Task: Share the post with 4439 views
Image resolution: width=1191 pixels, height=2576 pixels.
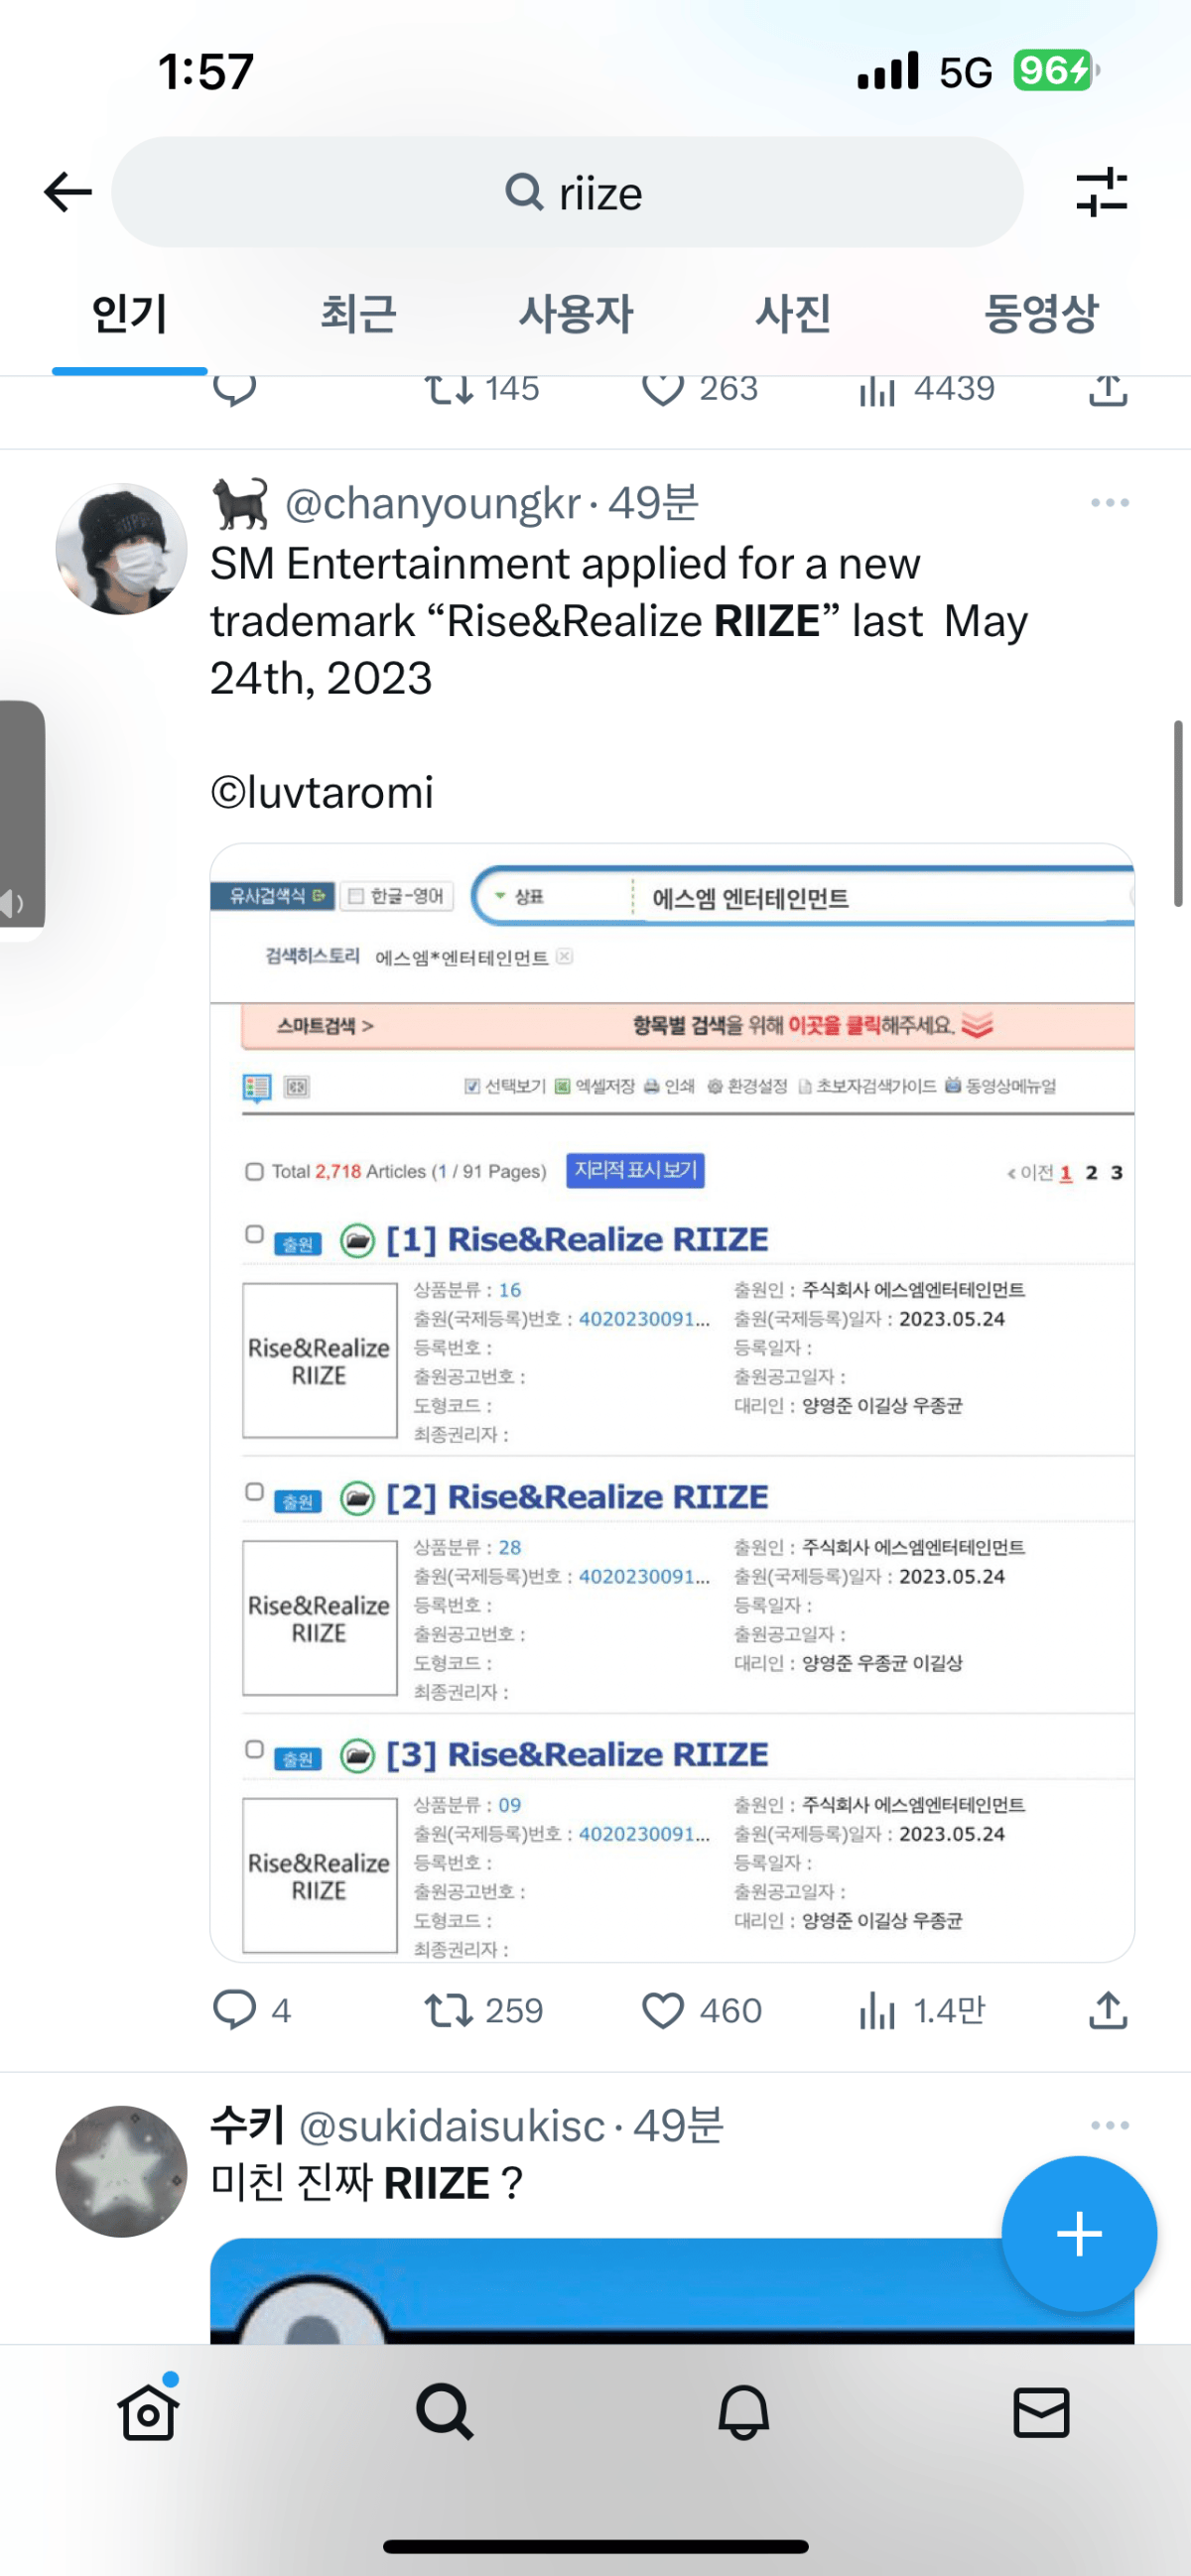Action: click(1107, 390)
